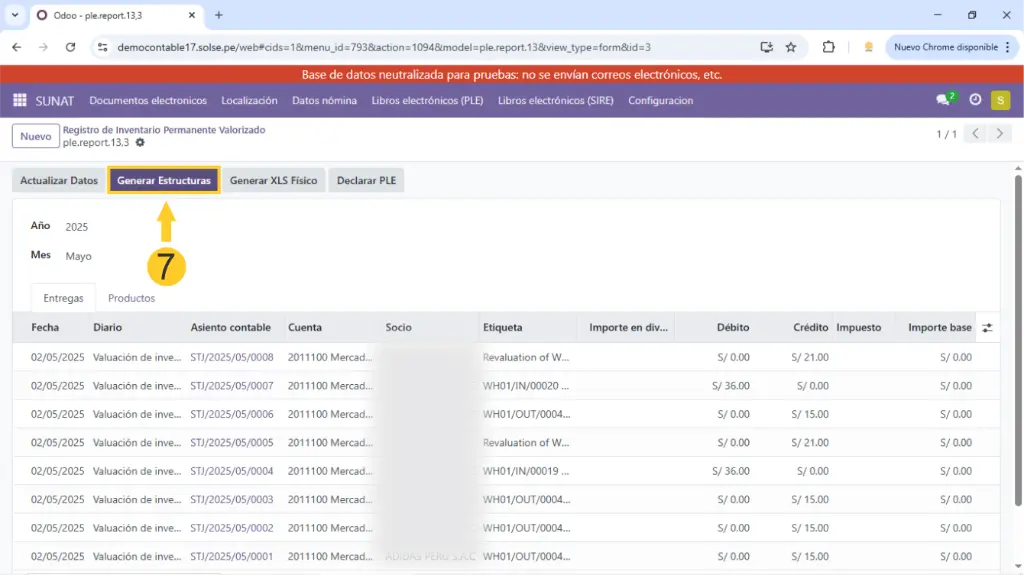Open the Documentos electronicos menu
The height and width of the screenshot is (575, 1024).
(x=148, y=100)
